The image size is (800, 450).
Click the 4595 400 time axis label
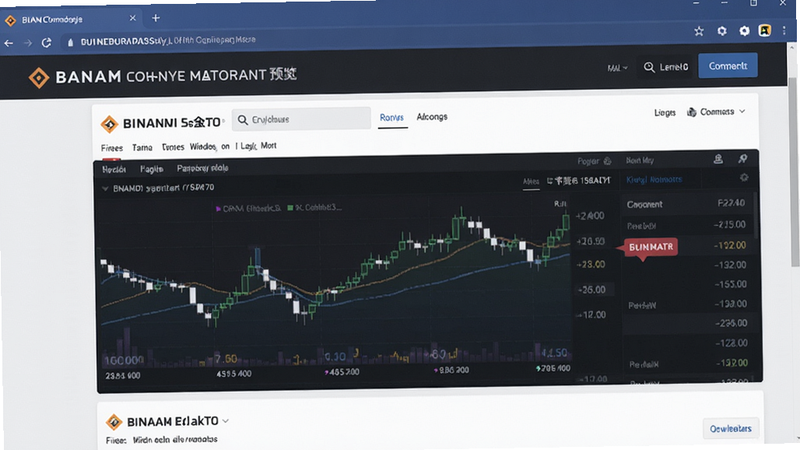234,374
